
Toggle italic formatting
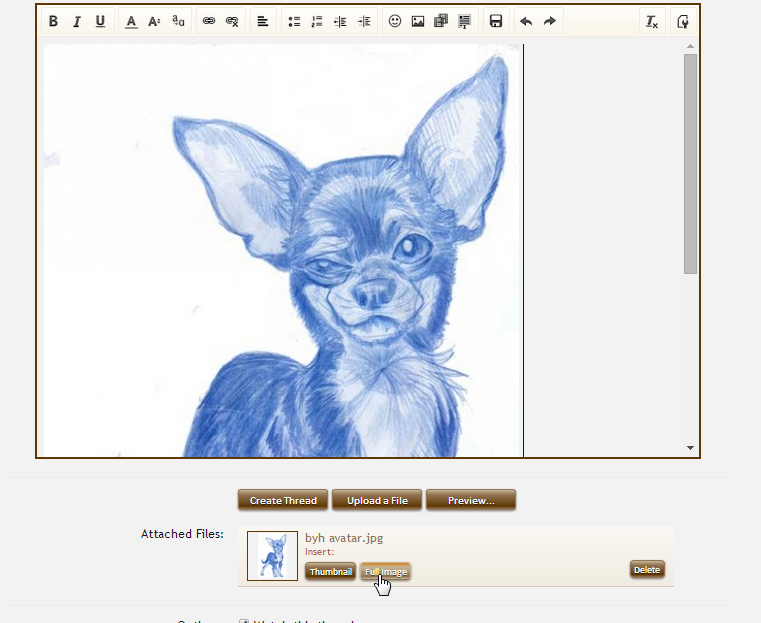(x=77, y=21)
